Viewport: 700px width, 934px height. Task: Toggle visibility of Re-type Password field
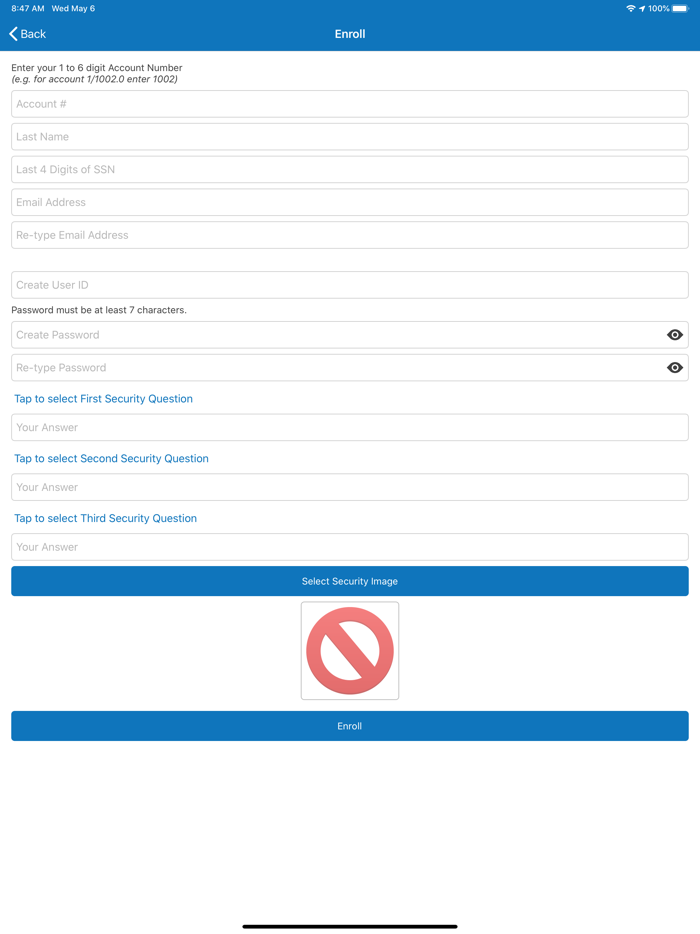(x=674, y=368)
